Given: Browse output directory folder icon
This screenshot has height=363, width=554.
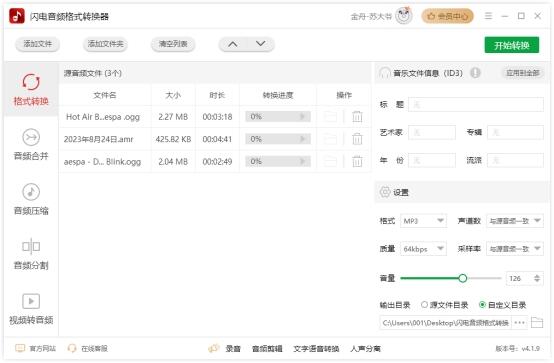Looking at the screenshot, I should click(x=537, y=322).
